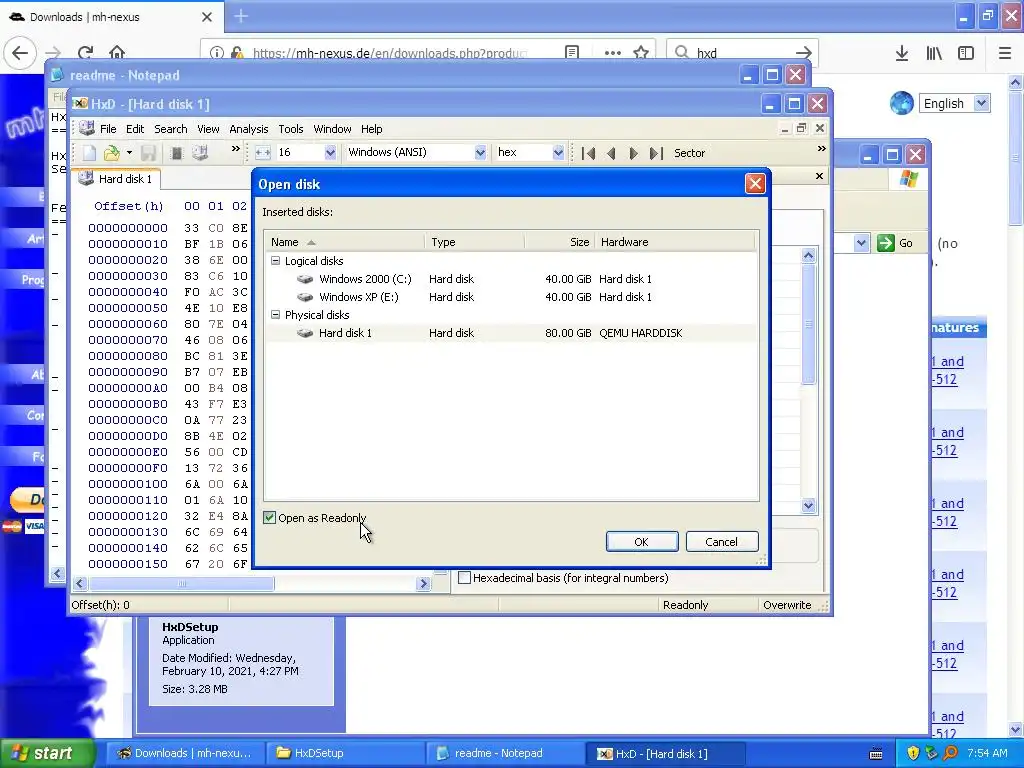
Task: Bookmark this page with star icon
Action: (641, 53)
